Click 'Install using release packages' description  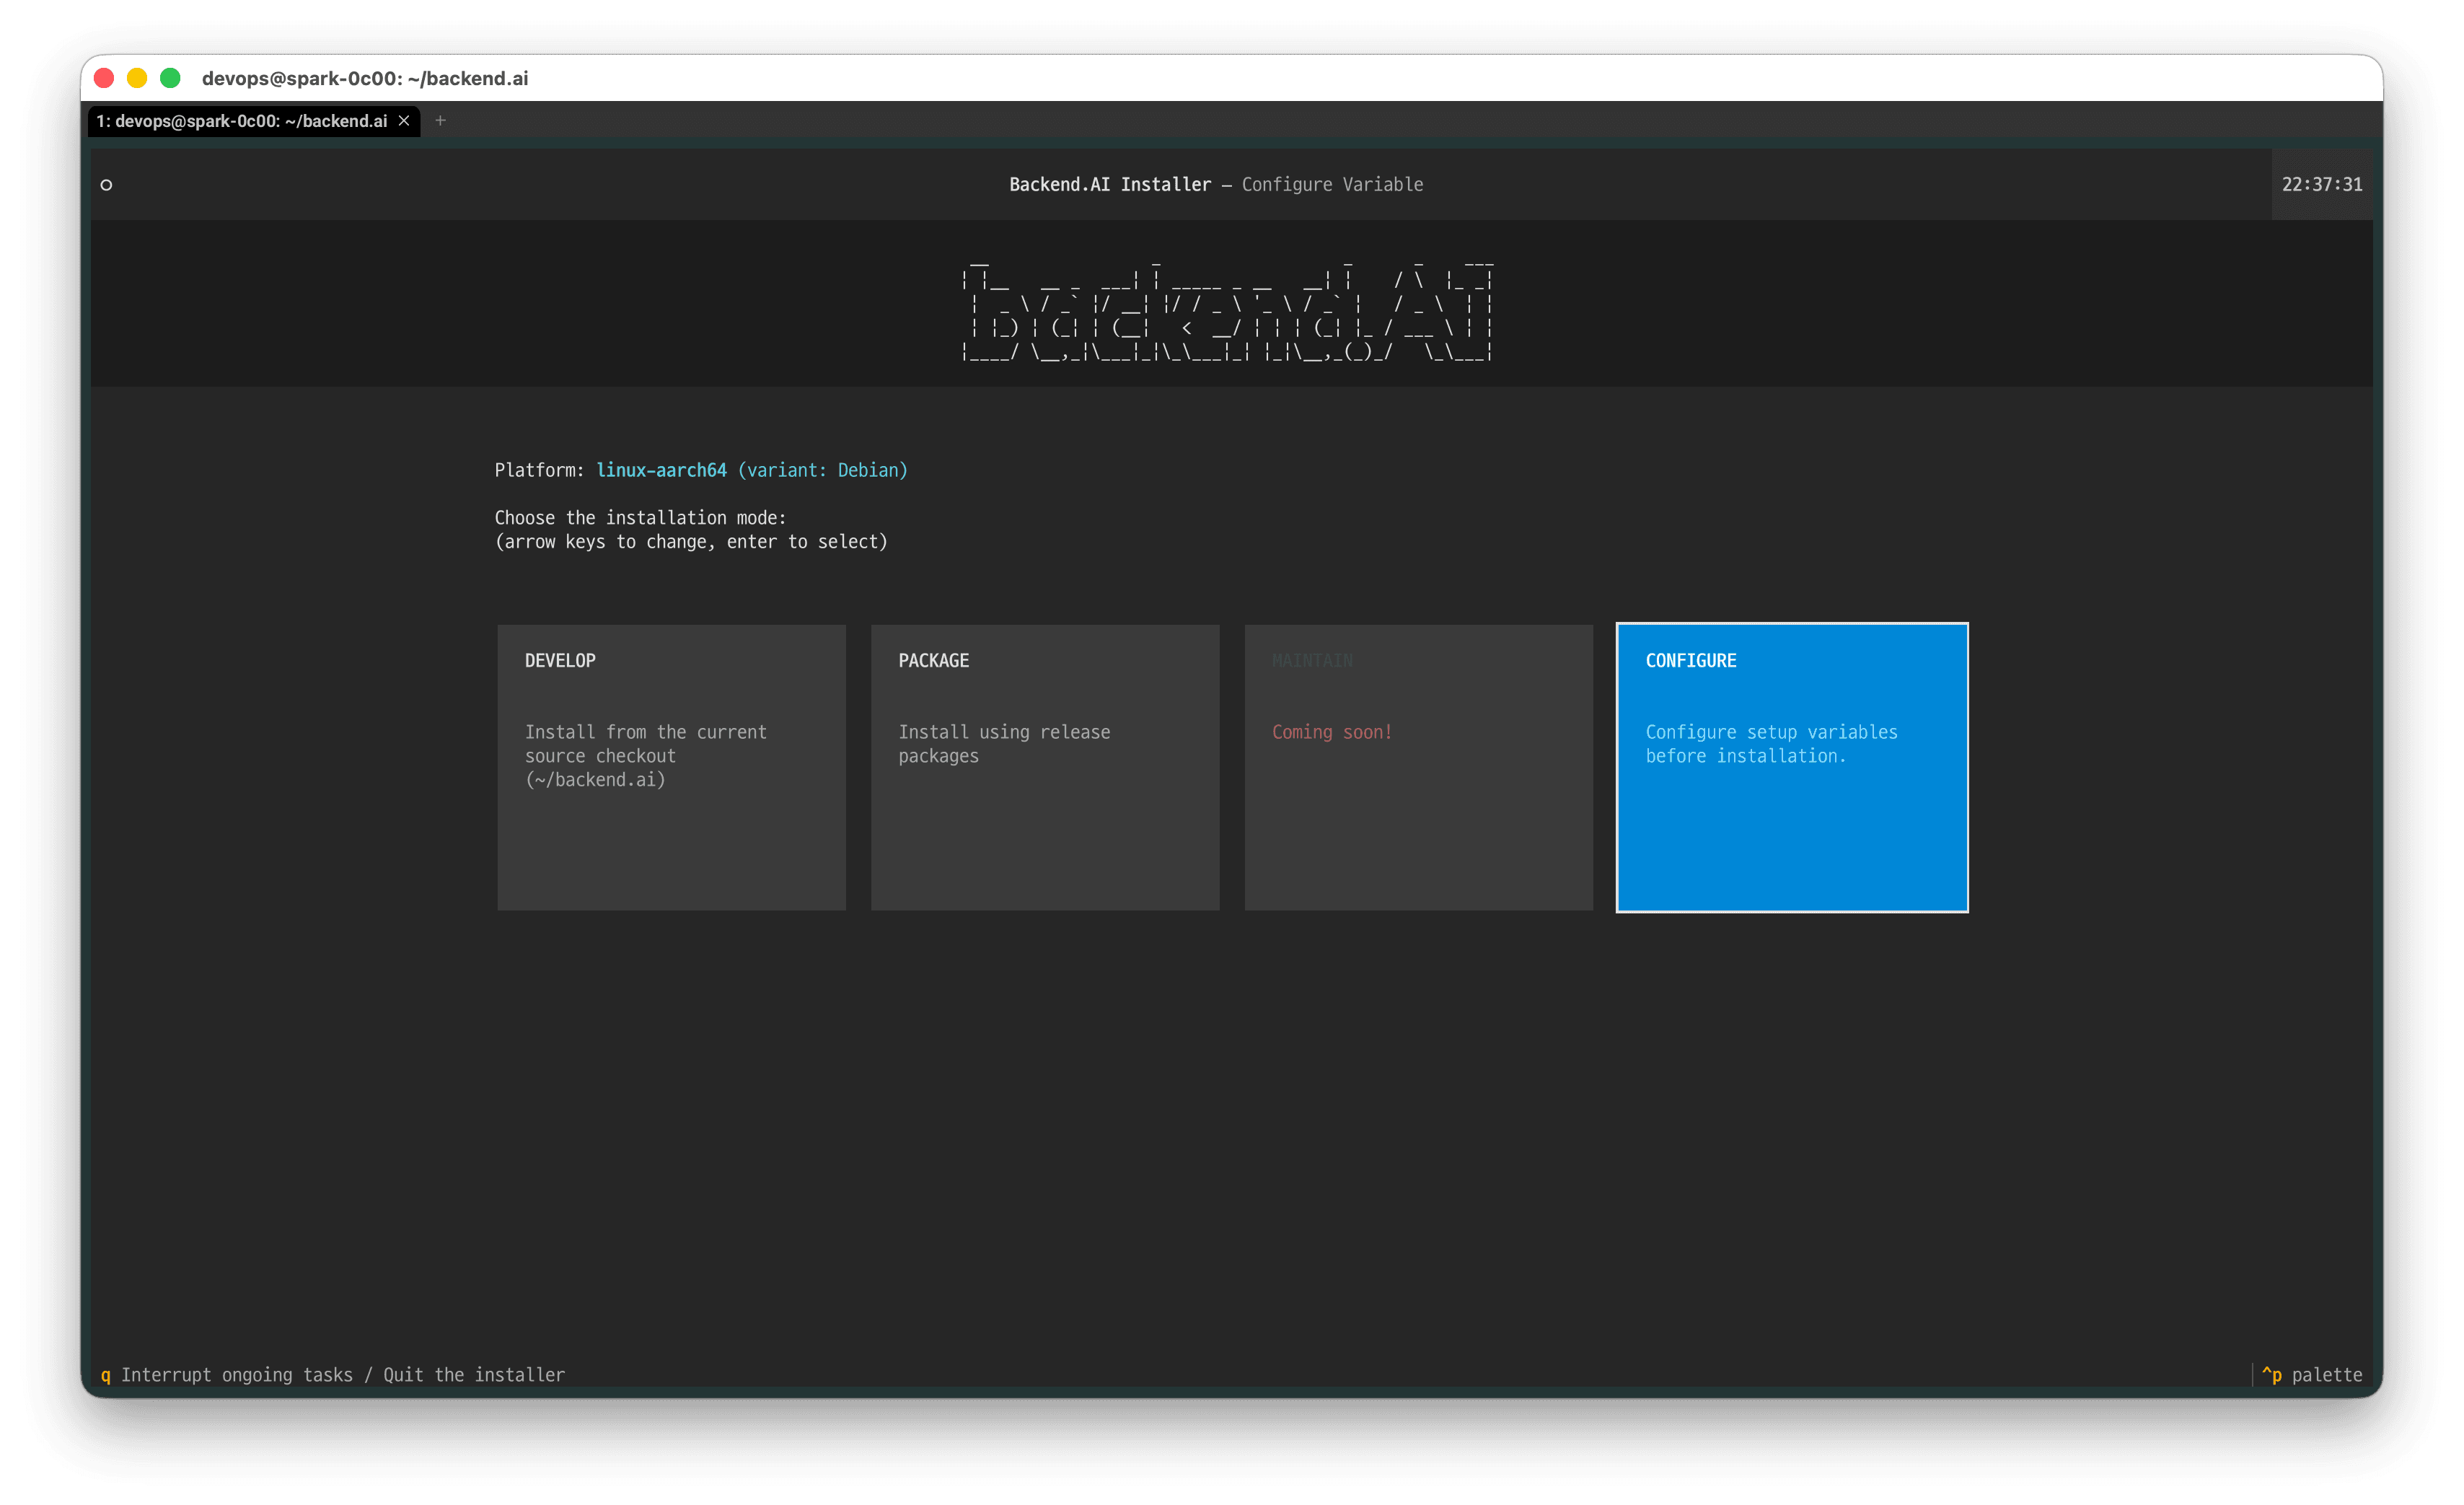[1004, 744]
